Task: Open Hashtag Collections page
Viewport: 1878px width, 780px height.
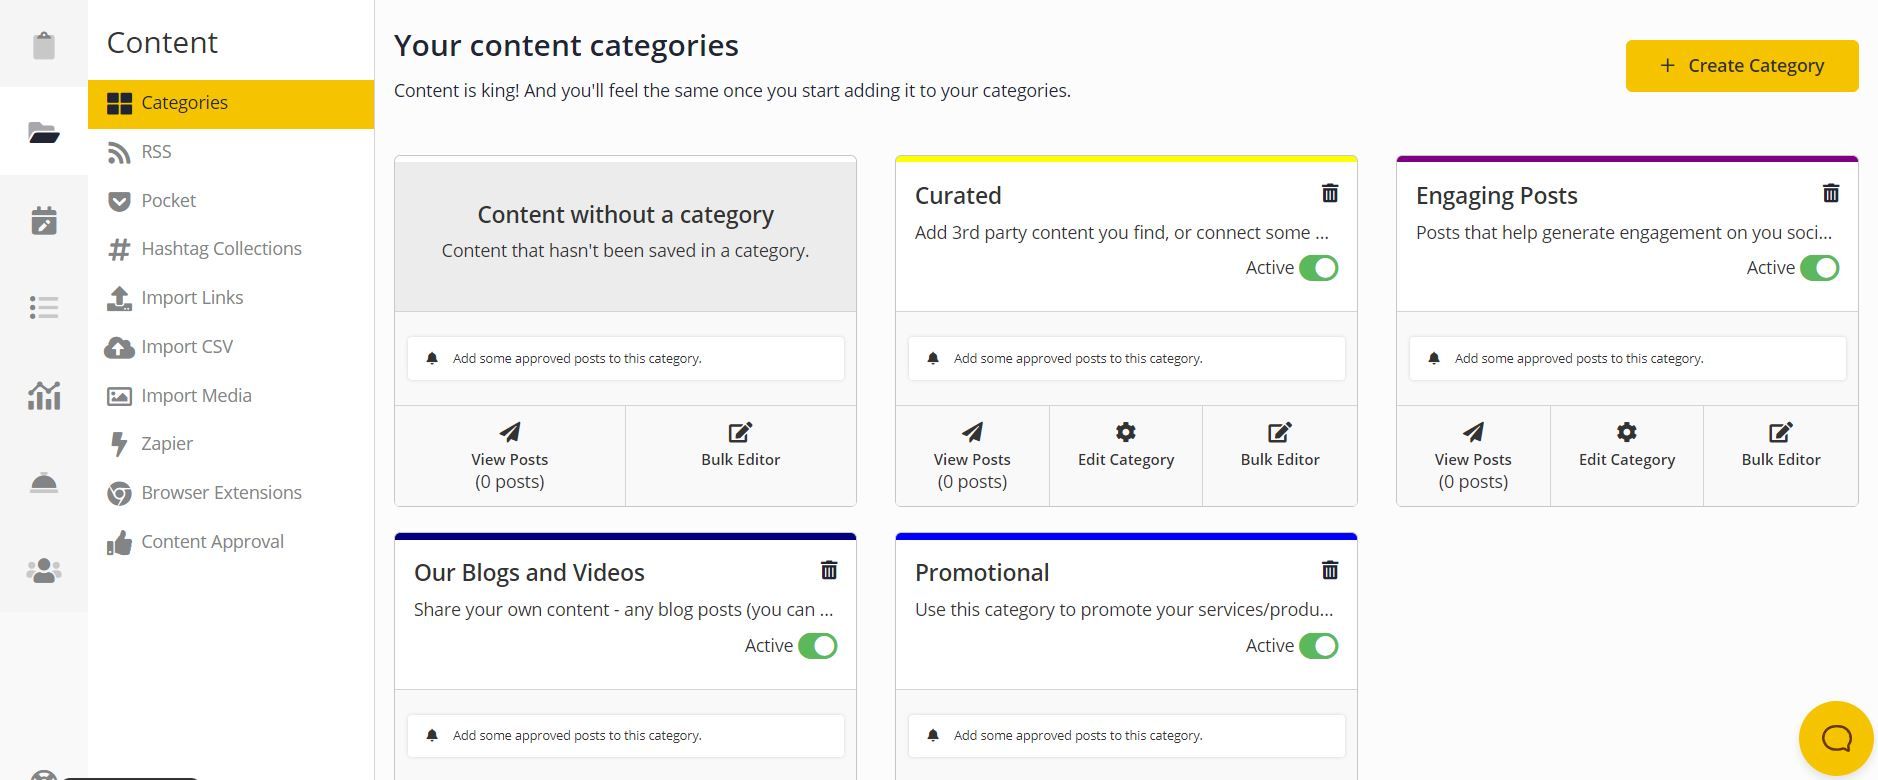Action: click(221, 248)
